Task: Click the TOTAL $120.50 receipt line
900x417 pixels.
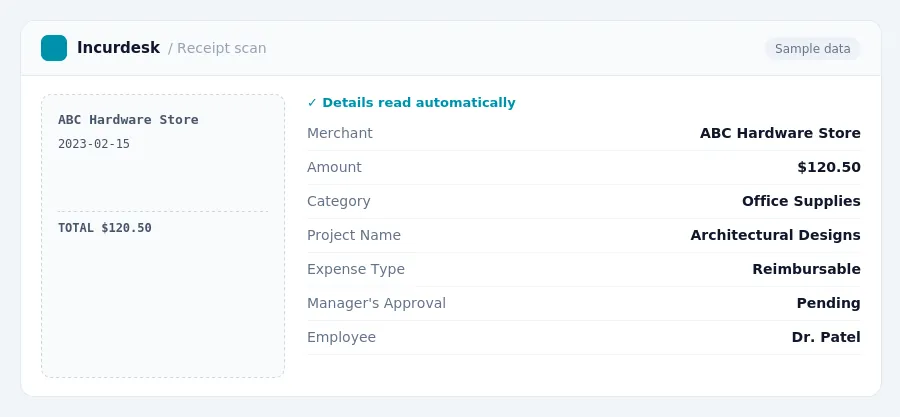Action: 104,228
